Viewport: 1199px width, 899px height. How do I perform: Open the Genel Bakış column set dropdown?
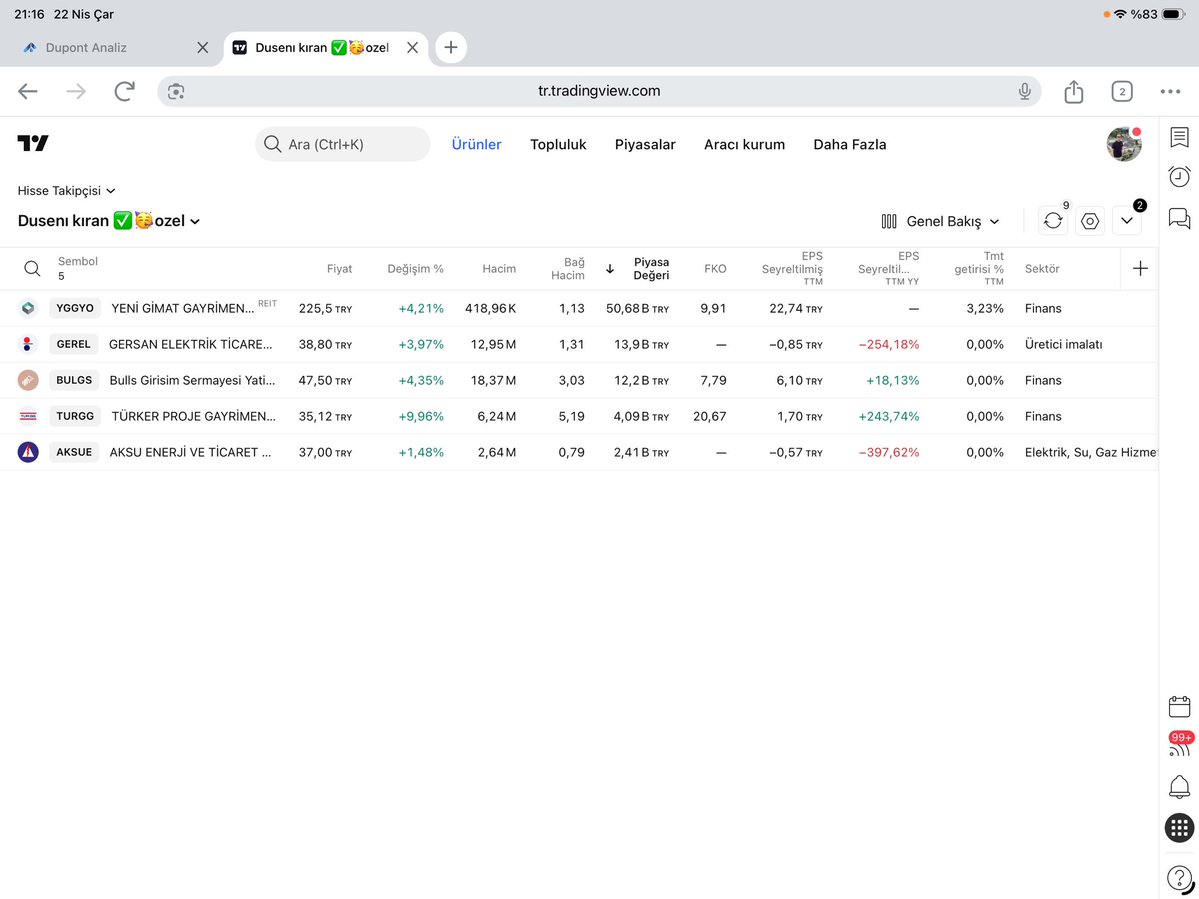(x=940, y=221)
